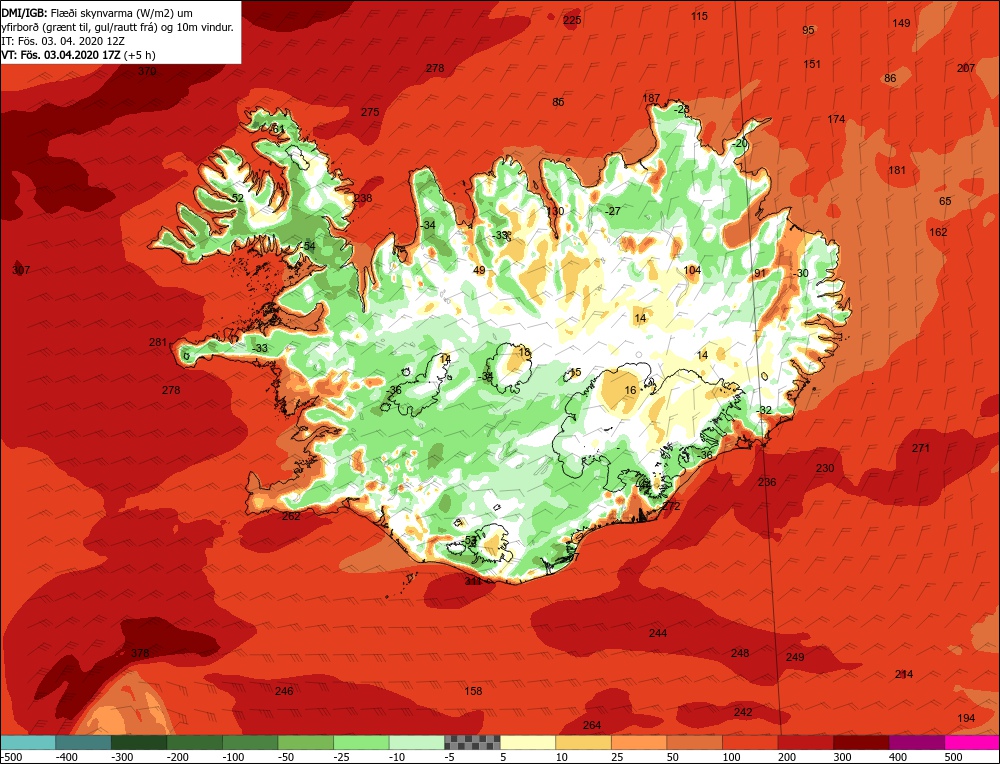Click the legend swatch between 10 and 25
This screenshot has height=764, width=1000.
584,742
